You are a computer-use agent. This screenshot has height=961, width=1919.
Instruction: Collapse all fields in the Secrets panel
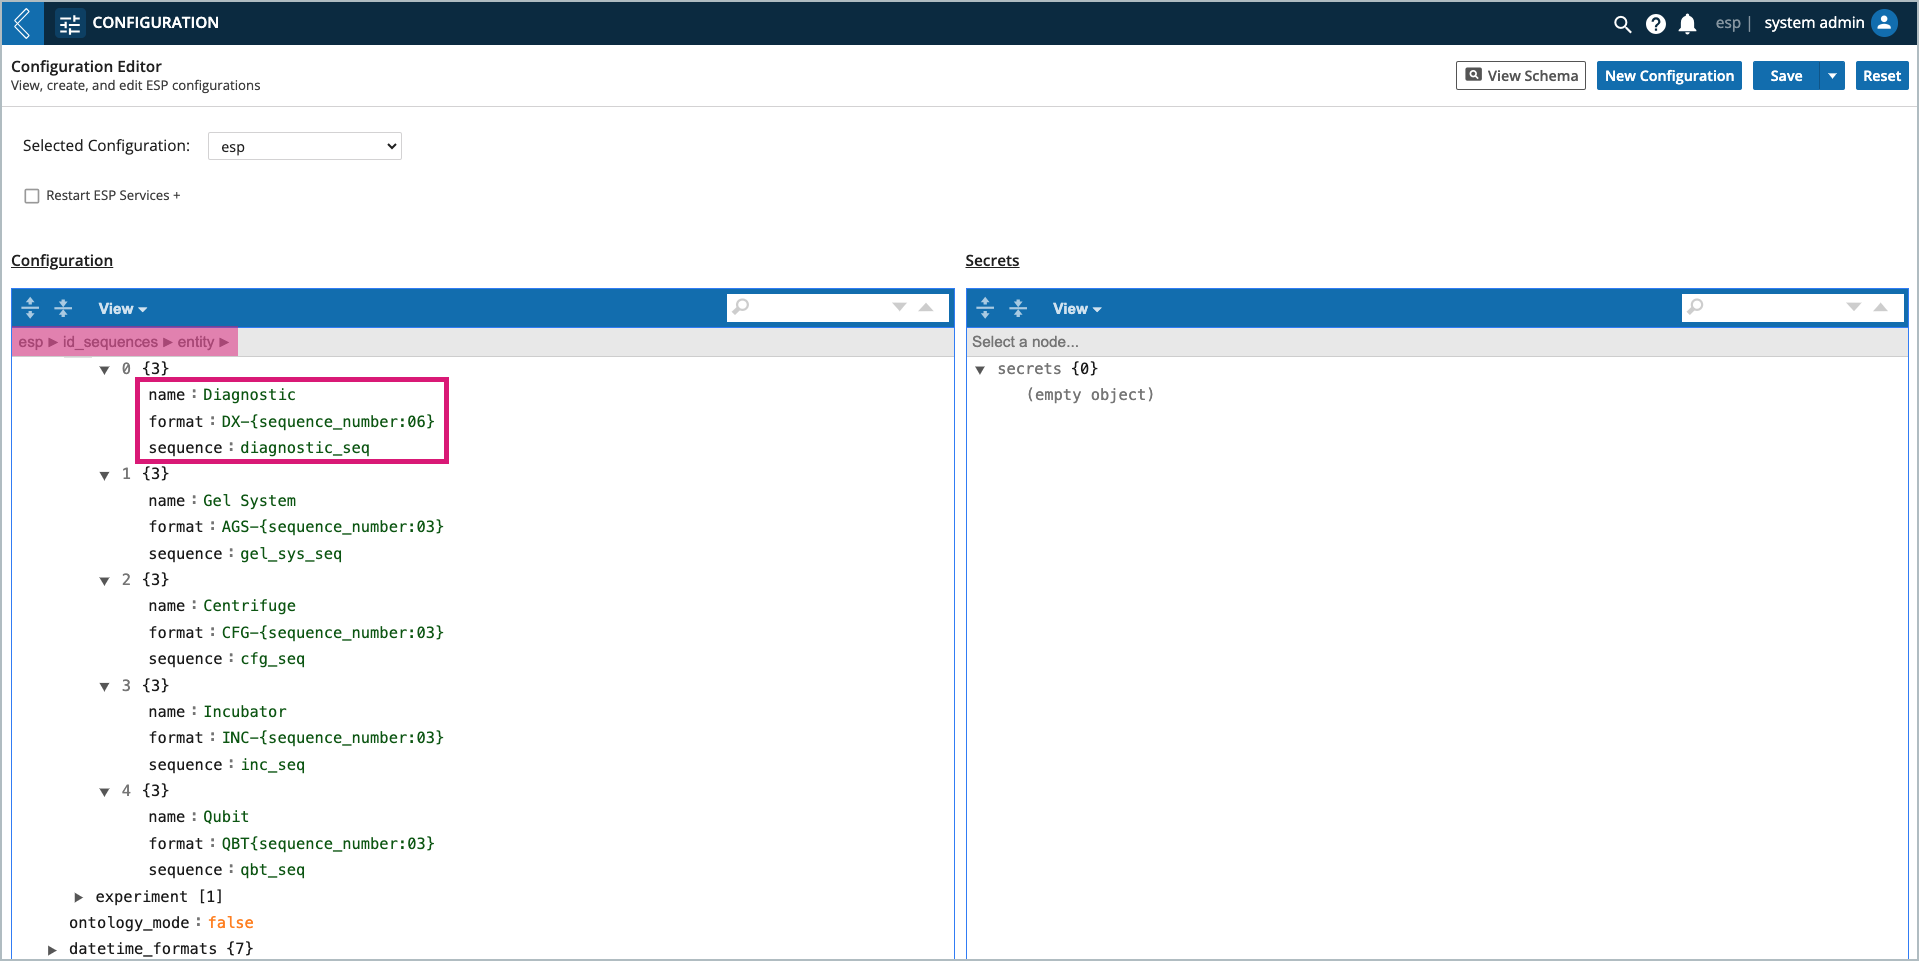[x=1018, y=308]
